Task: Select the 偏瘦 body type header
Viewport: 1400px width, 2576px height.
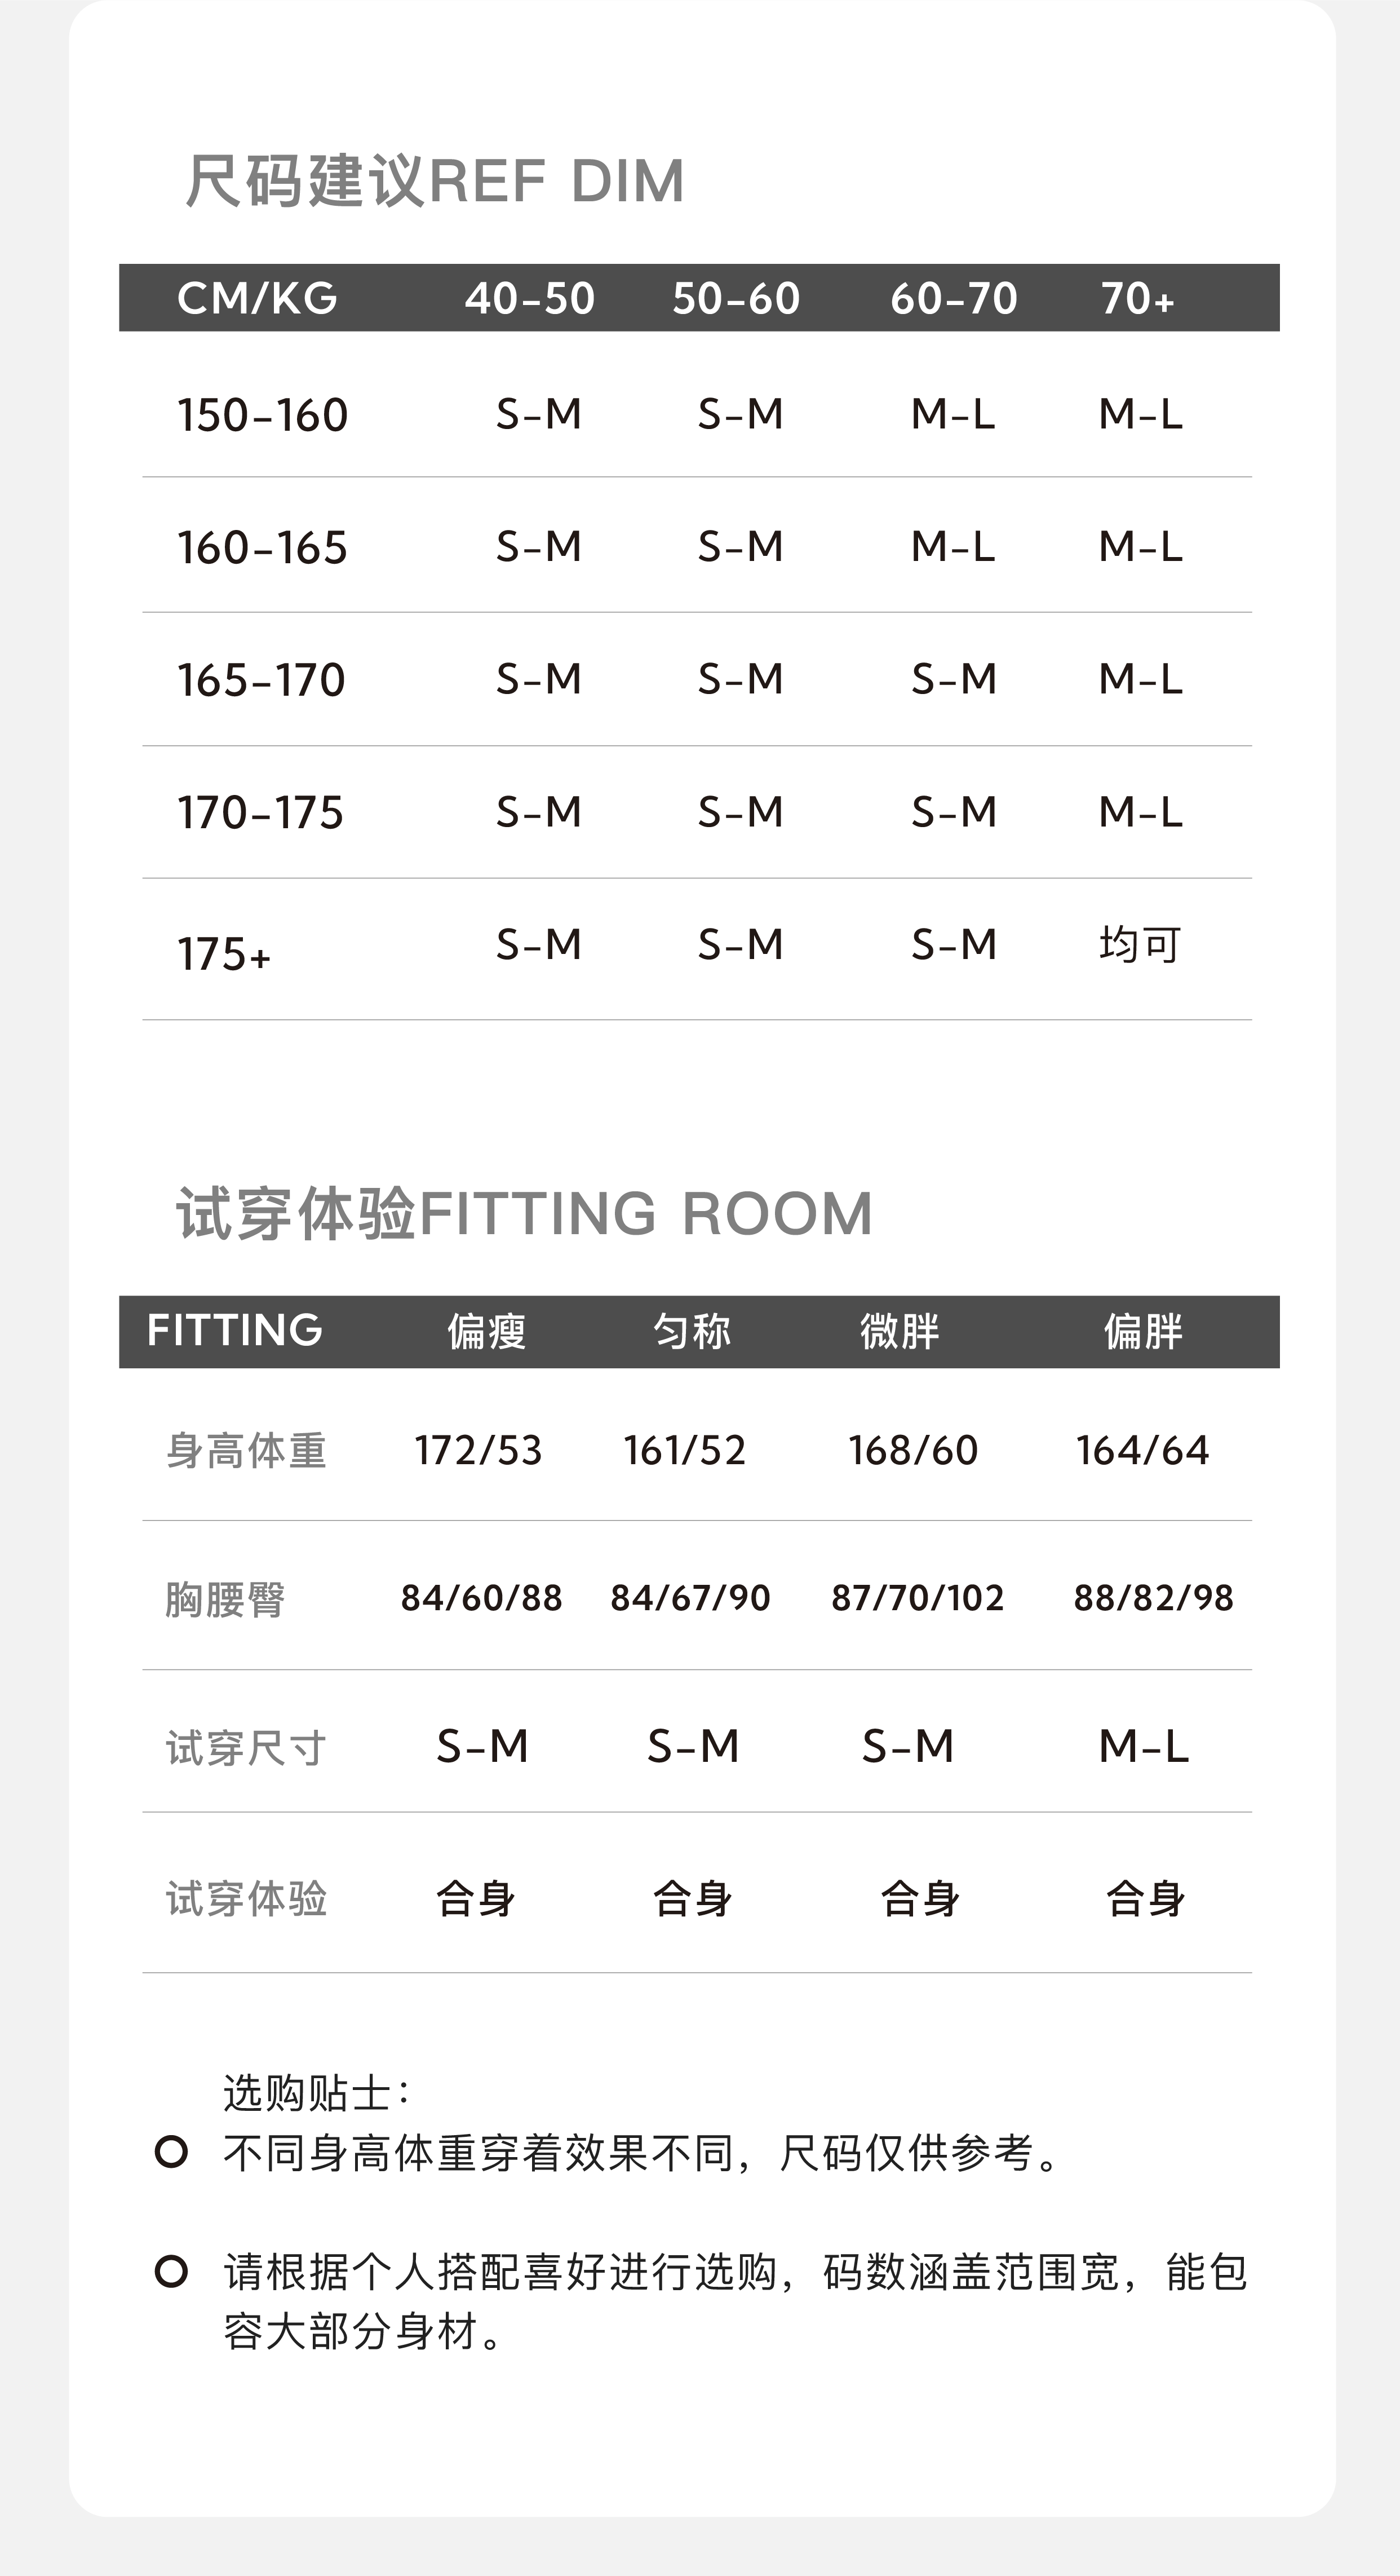Action: pyautogui.click(x=486, y=1331)
